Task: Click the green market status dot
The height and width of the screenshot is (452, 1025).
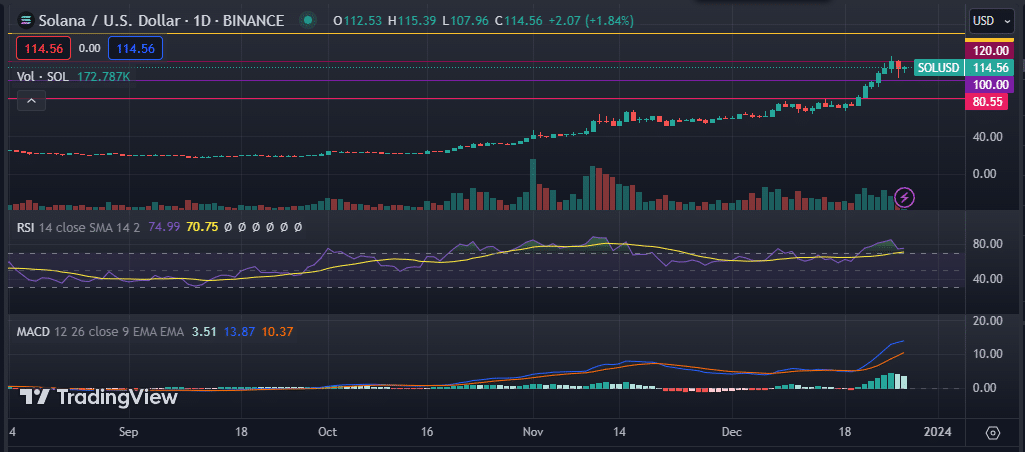Action: tap(310, 20)
